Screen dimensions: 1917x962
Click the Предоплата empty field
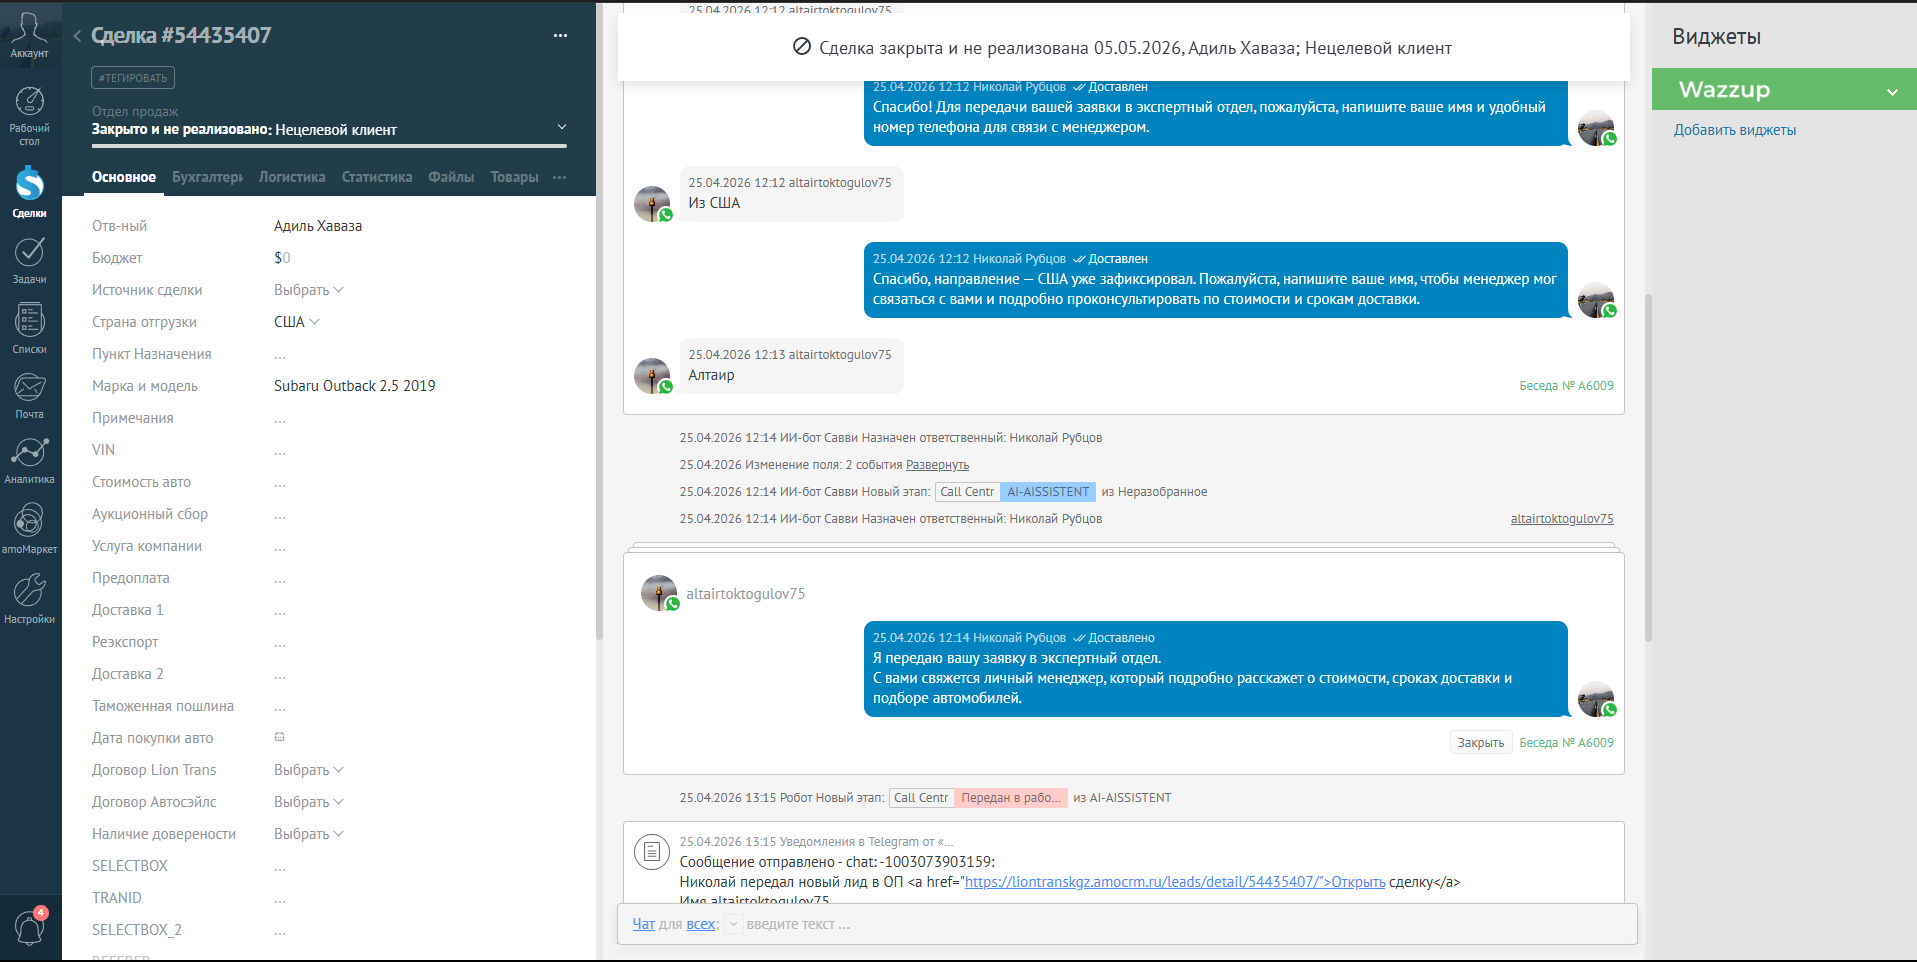click(280, 580)
